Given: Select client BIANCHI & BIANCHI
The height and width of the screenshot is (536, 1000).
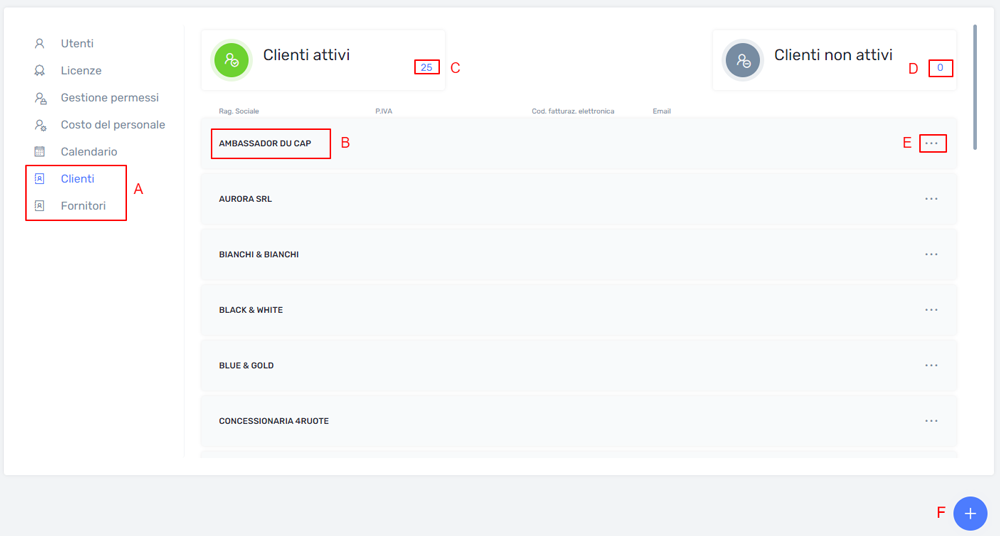Looking at the screenshot, I should (x=259, y=255).
